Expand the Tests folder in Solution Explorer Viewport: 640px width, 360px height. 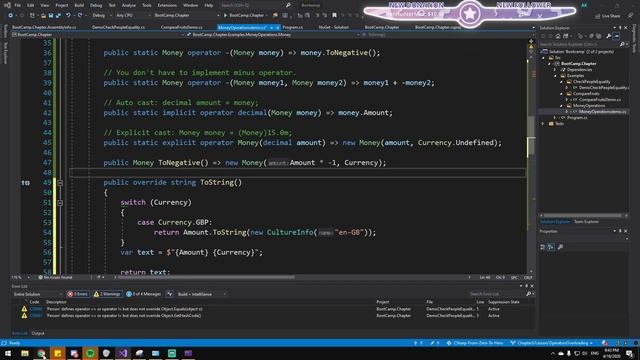(x=543, y=124)
